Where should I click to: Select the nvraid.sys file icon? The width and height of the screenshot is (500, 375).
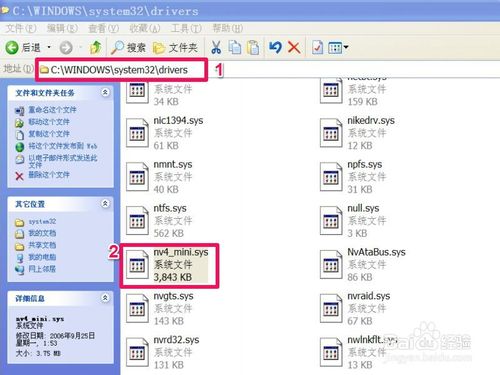point(331,308)
